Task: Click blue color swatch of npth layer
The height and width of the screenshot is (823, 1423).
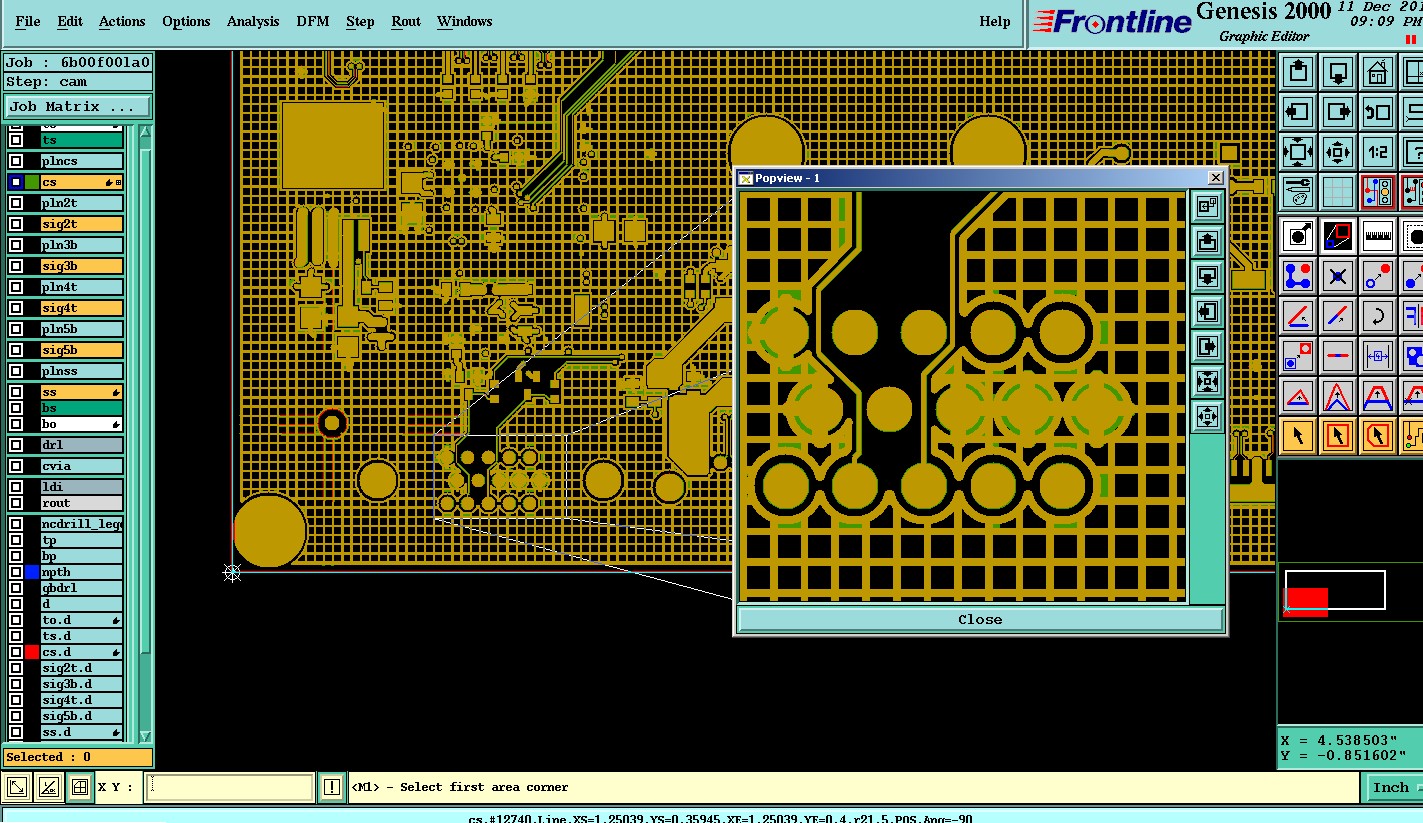Action: coord(32,572)
